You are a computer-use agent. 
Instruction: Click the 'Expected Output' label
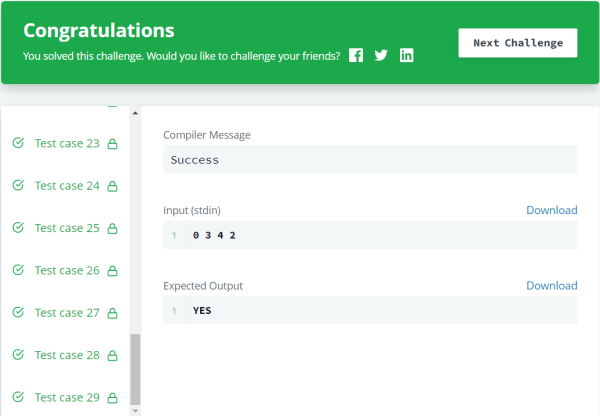pos(203,286)
